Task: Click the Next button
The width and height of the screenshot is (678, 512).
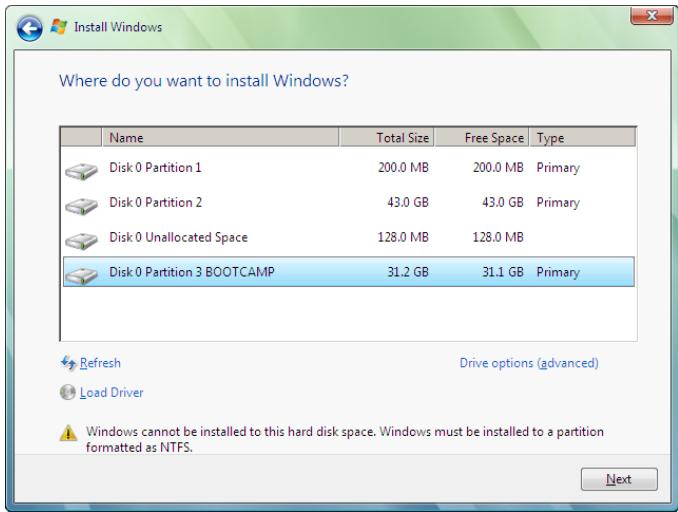Action: [x=619, y=479]
